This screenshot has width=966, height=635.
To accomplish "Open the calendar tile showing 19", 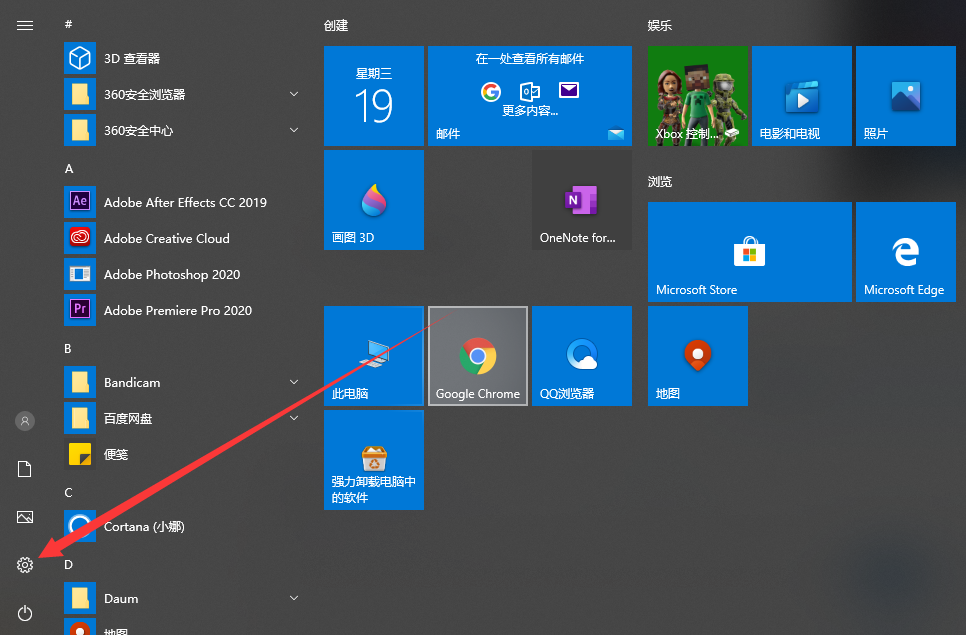I will [x=374, y=96].
